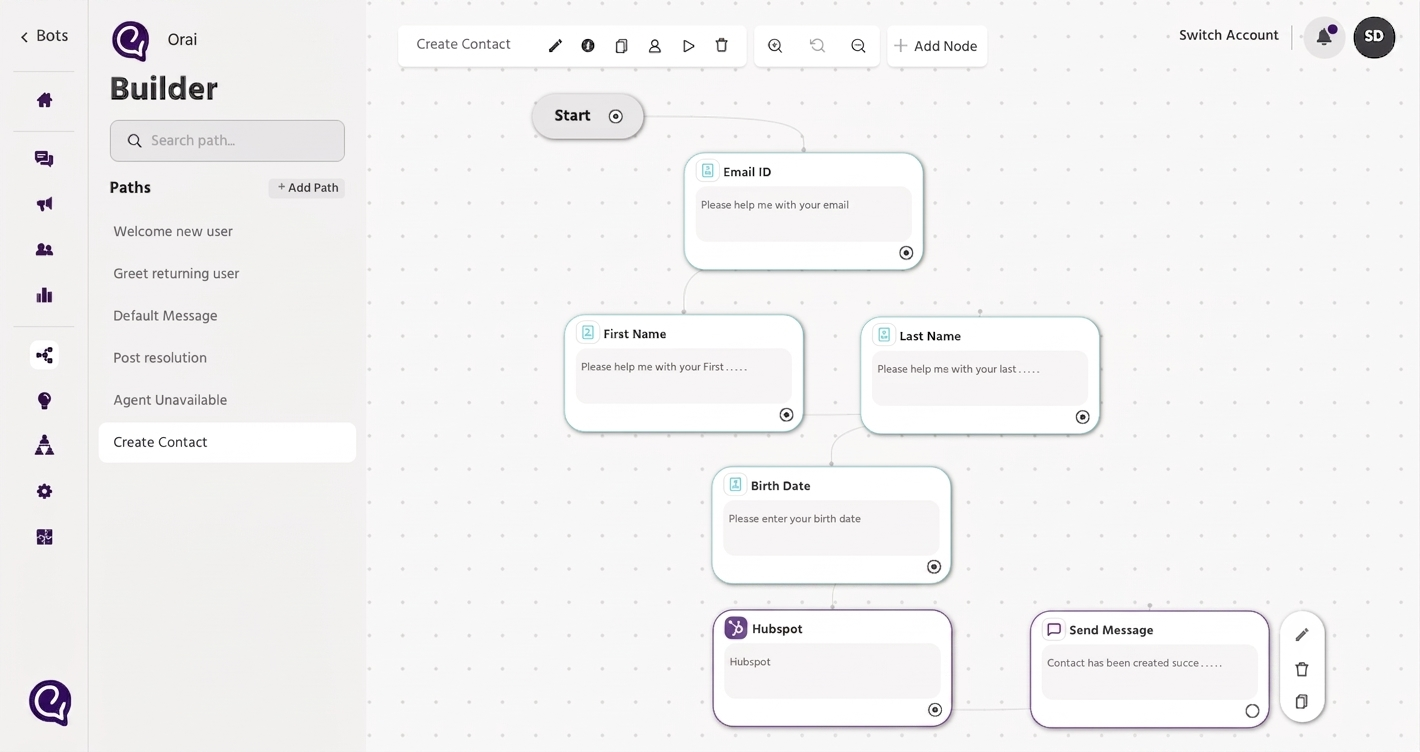Click the Send Message node empty connector
The image size is (1420, 752).
[1252, 711]
